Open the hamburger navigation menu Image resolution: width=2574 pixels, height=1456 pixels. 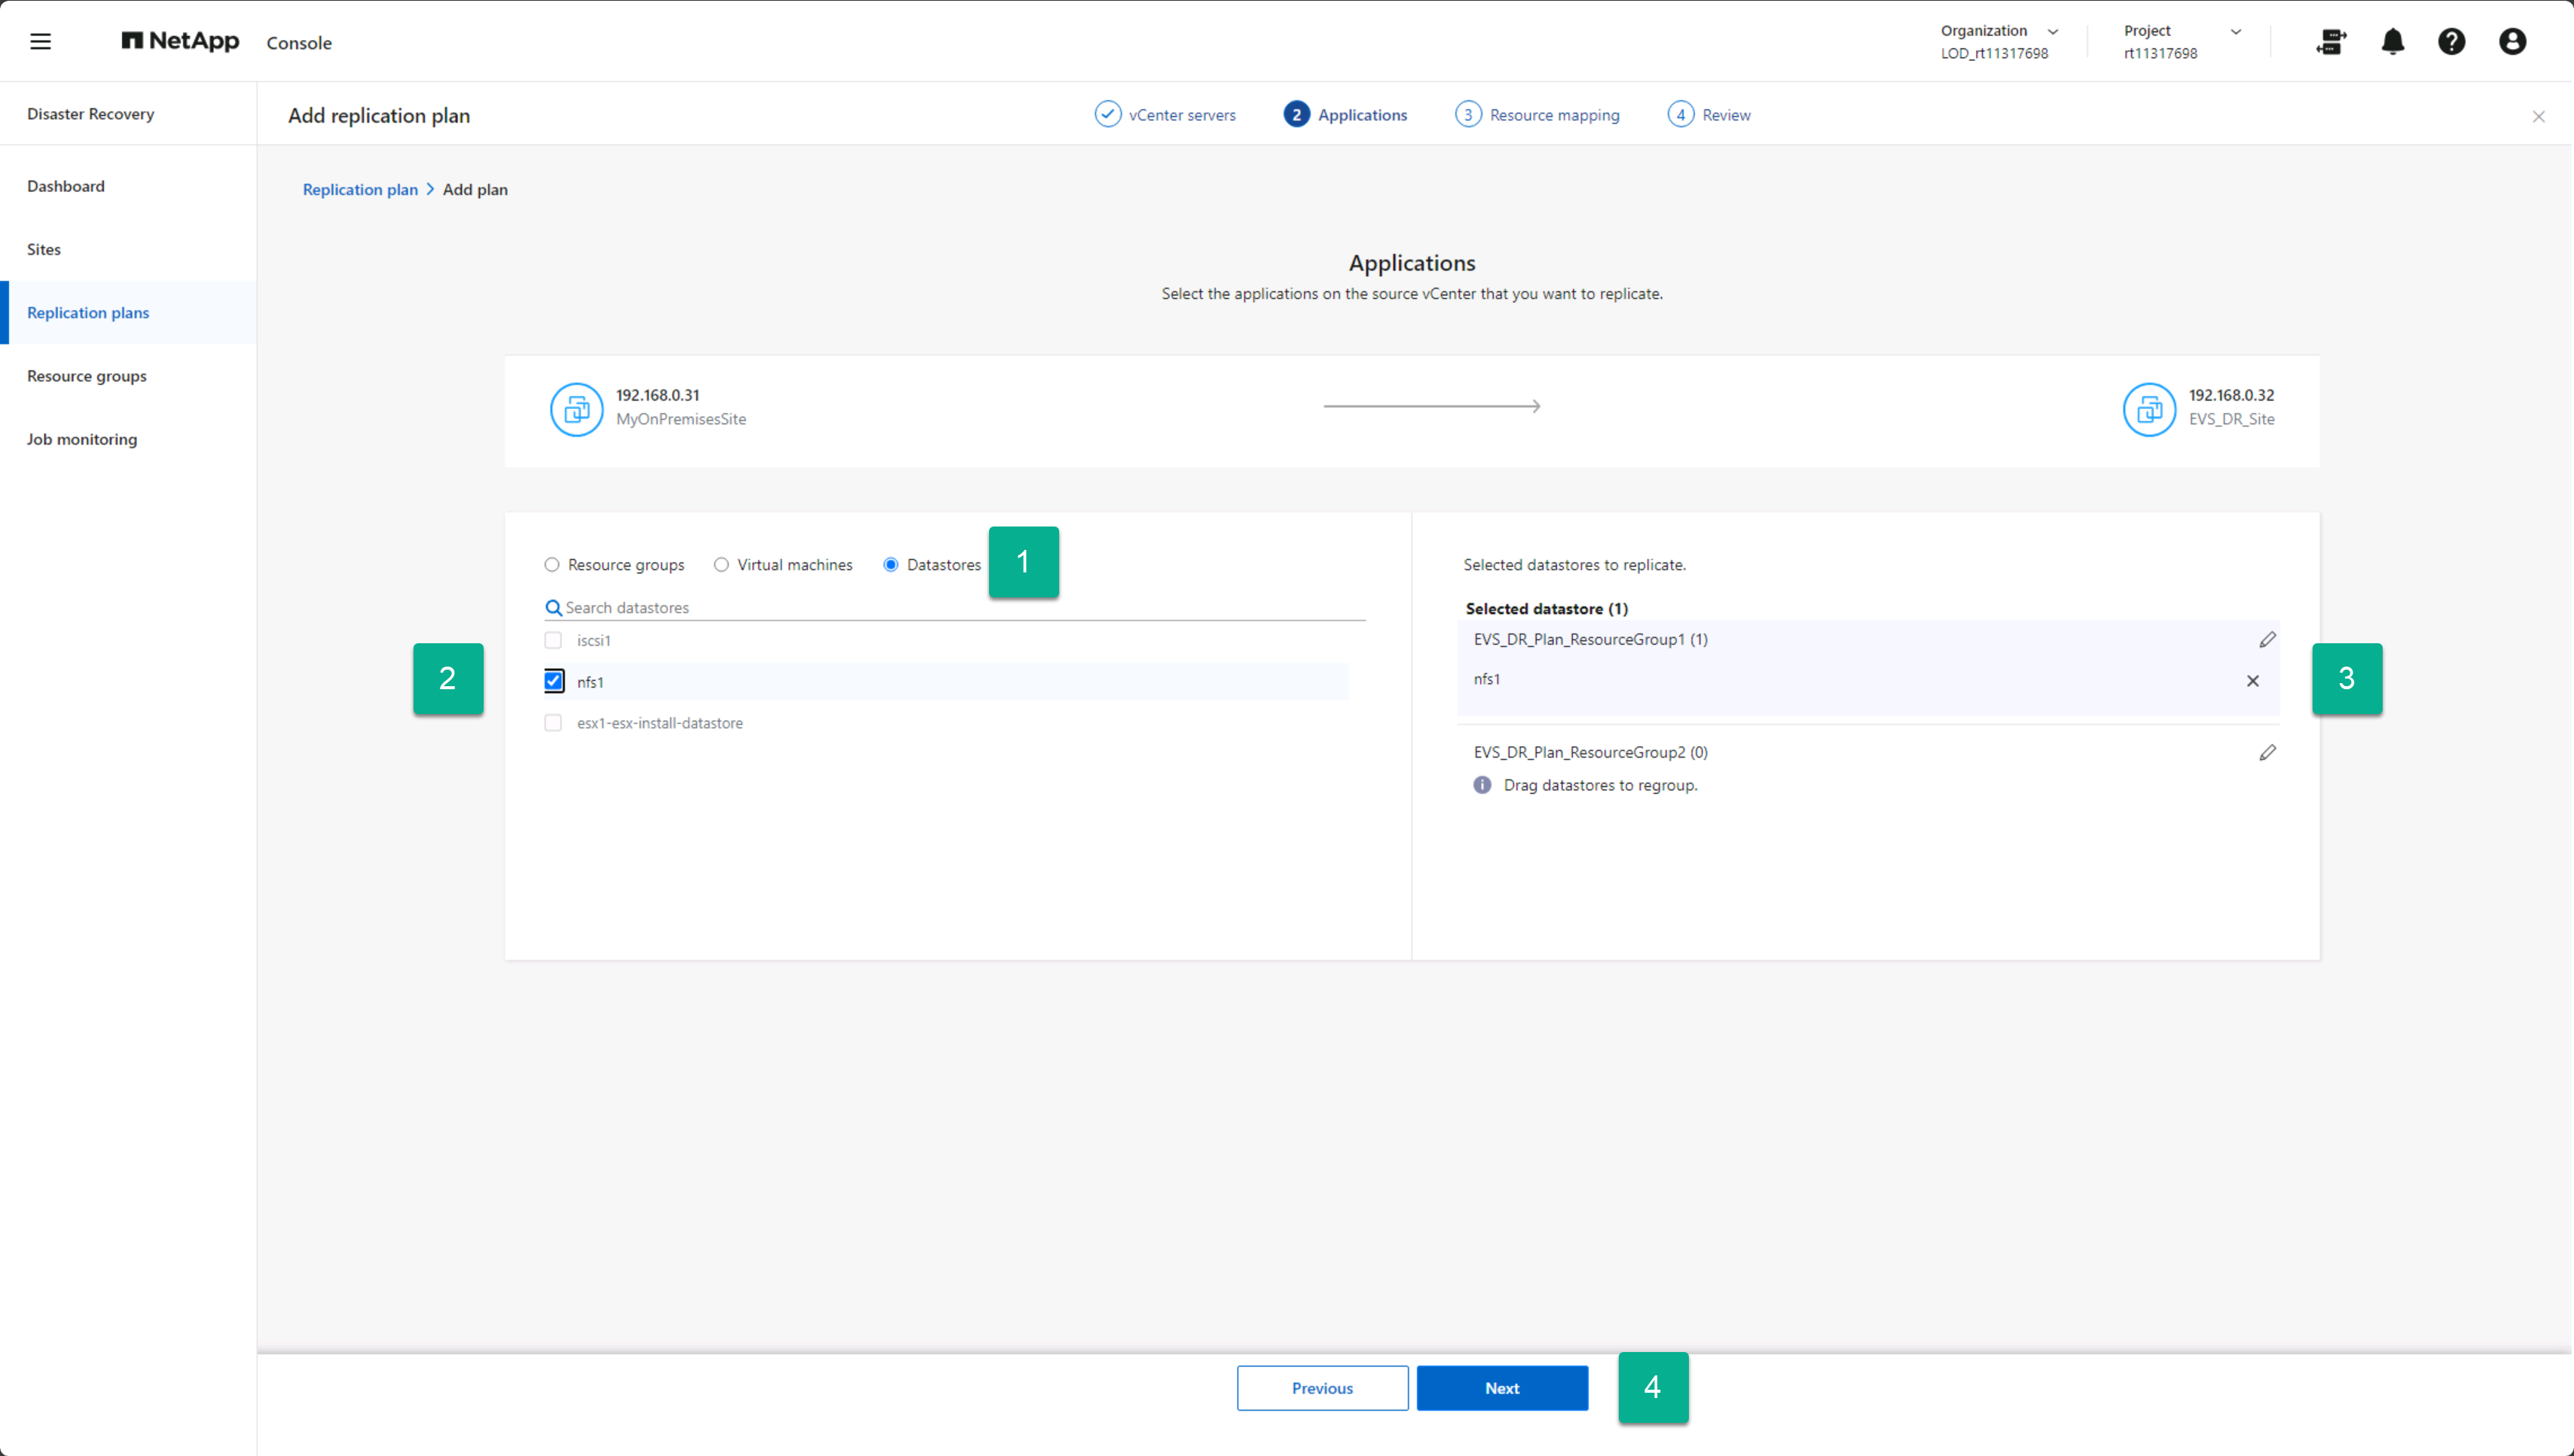pos(40,41)
